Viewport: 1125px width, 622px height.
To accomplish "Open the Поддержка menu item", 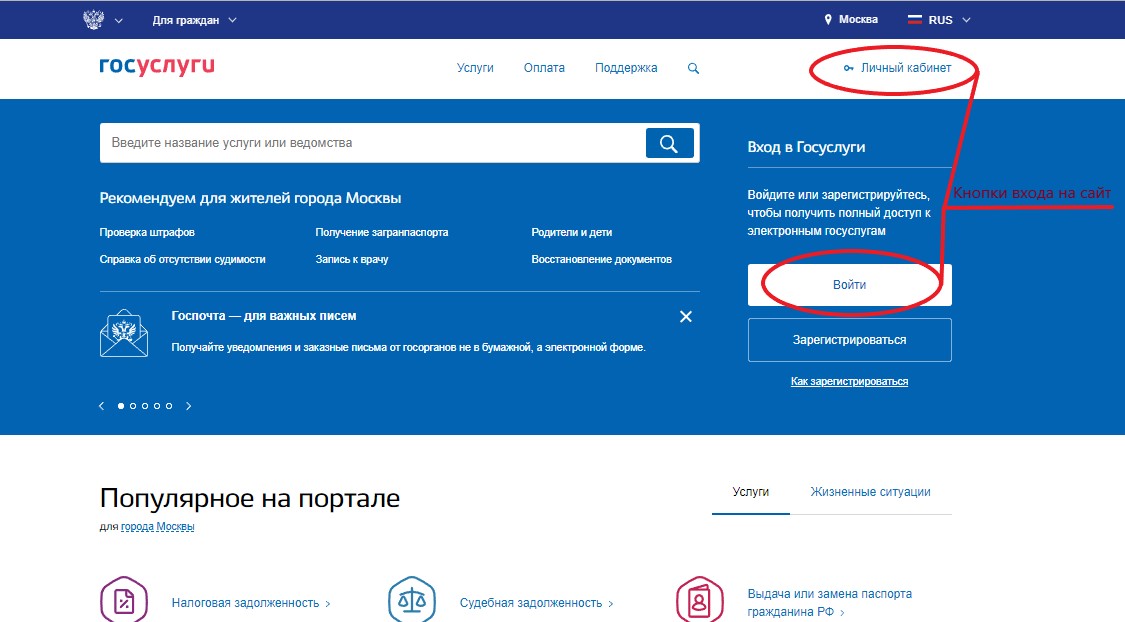I will [626, 68].
